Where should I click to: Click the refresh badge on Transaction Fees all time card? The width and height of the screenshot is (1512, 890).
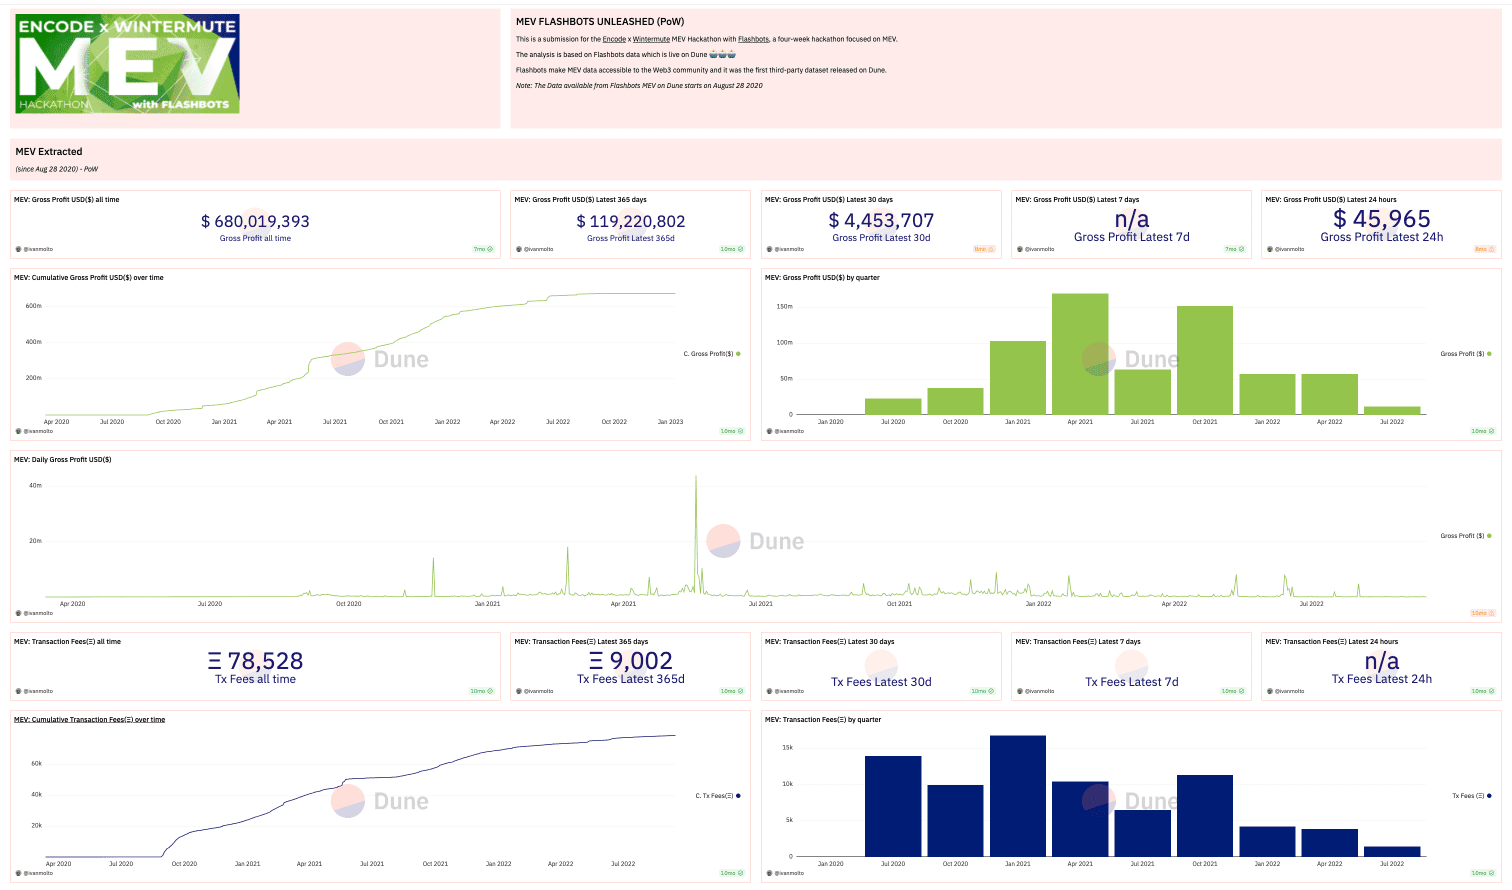pos(482,691)
